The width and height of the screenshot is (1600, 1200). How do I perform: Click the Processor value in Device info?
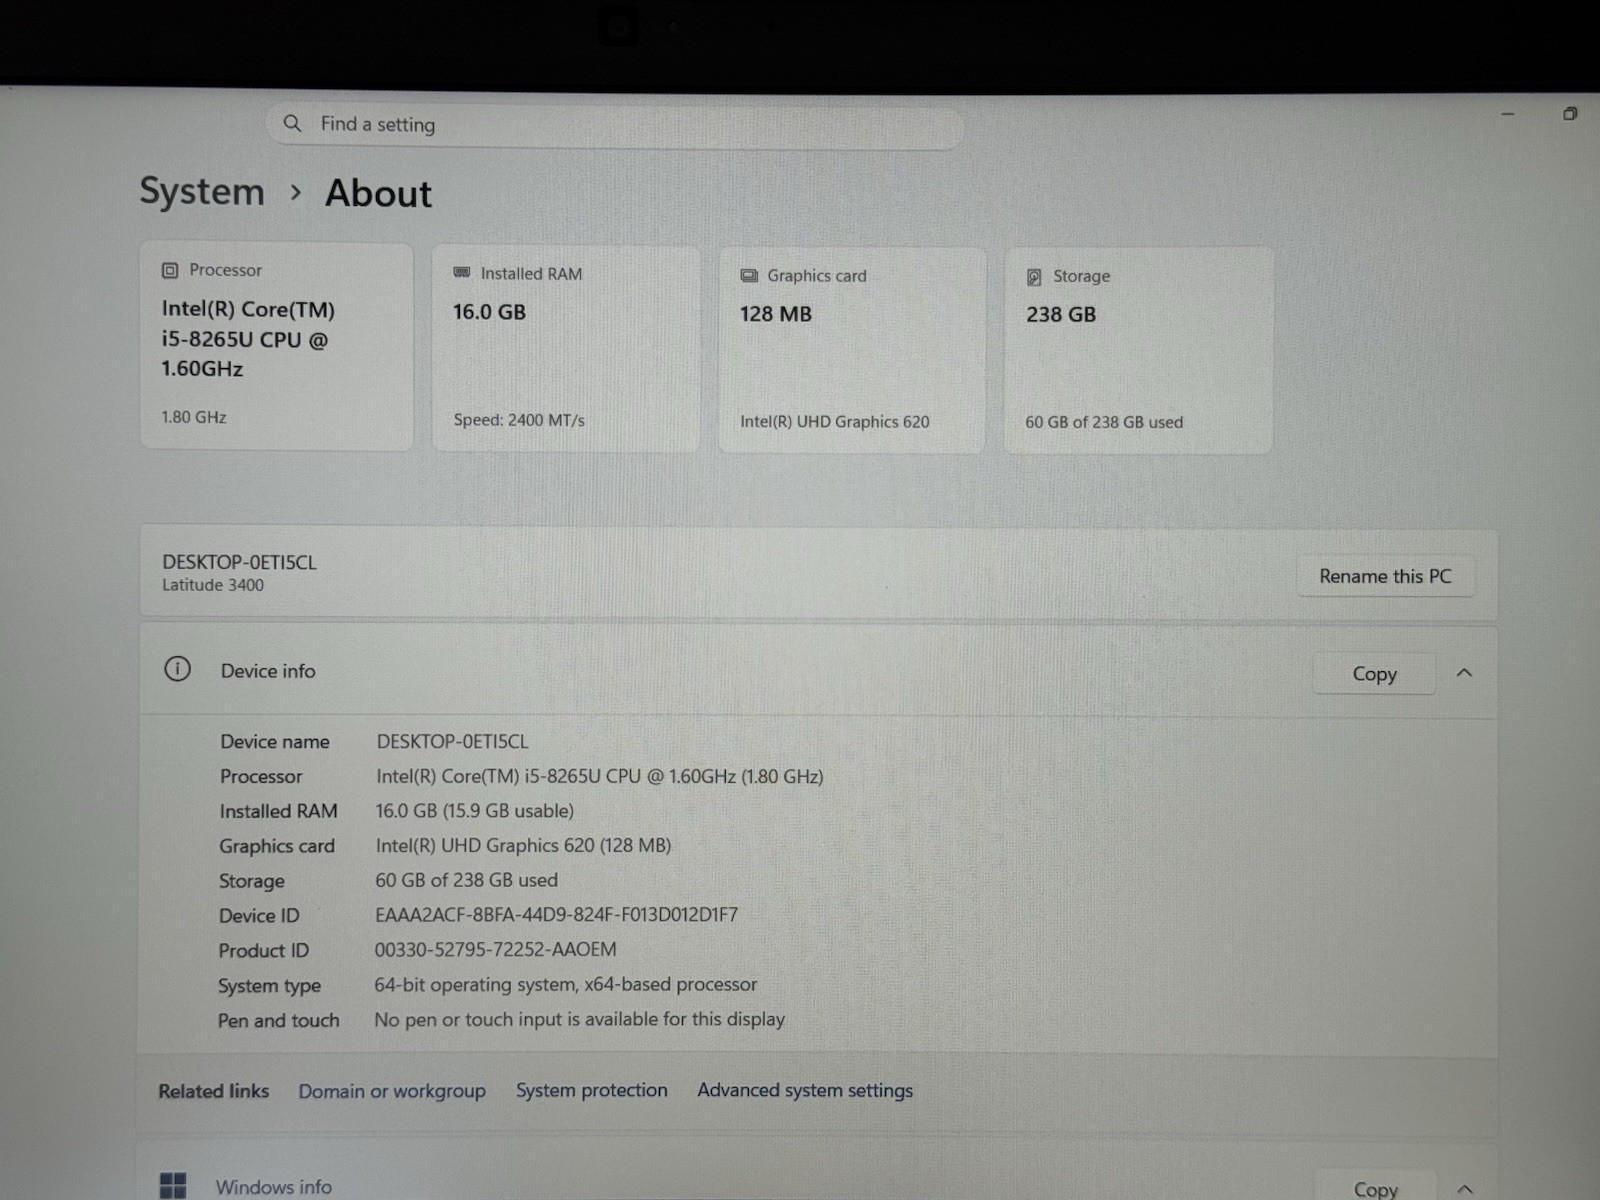tap(600, 777)
